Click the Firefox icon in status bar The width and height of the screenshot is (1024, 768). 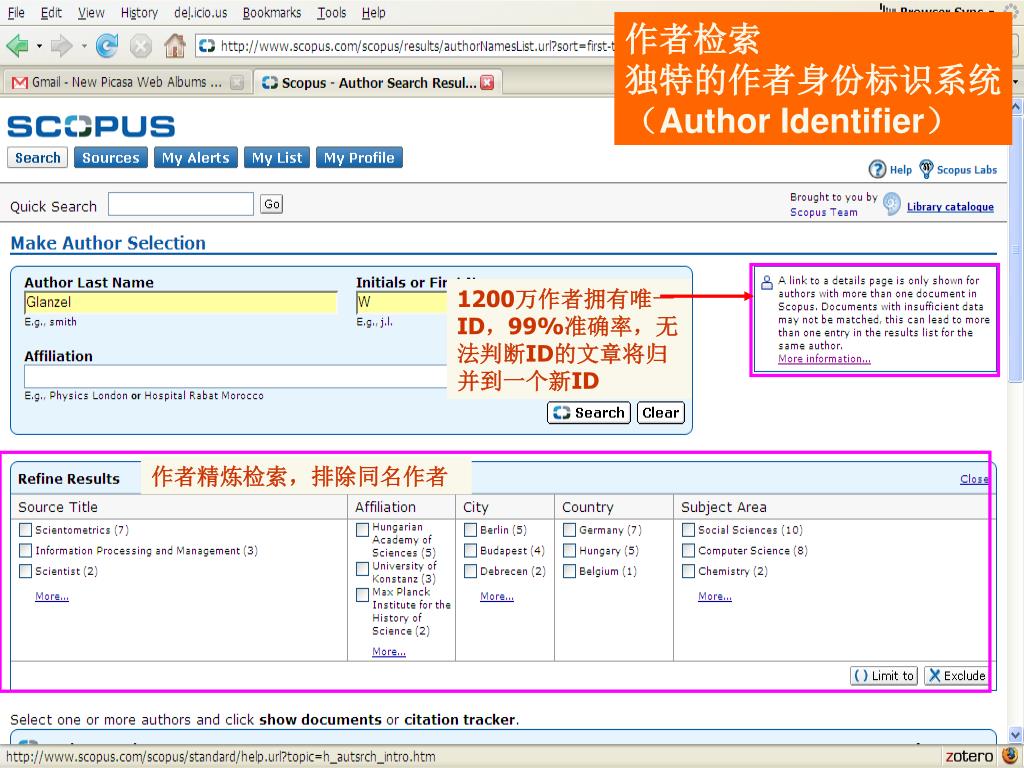click(x=1010, y=756)
